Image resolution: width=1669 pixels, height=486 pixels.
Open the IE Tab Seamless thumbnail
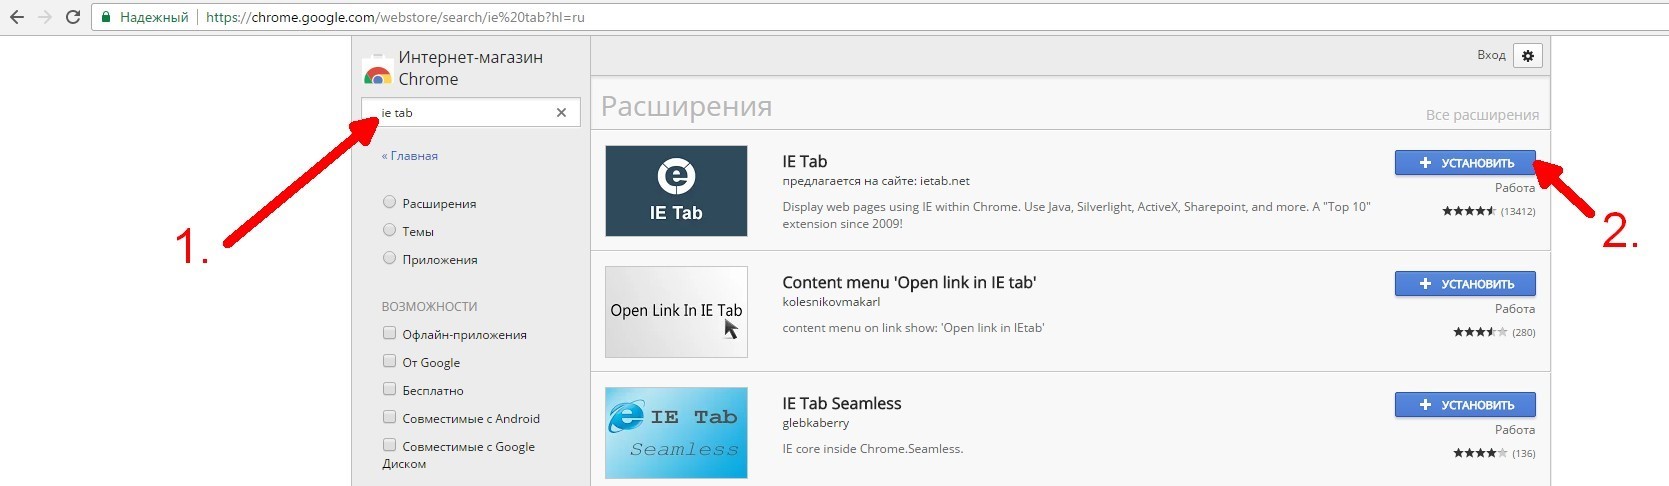pyautogui.click(x=676, y=433)
